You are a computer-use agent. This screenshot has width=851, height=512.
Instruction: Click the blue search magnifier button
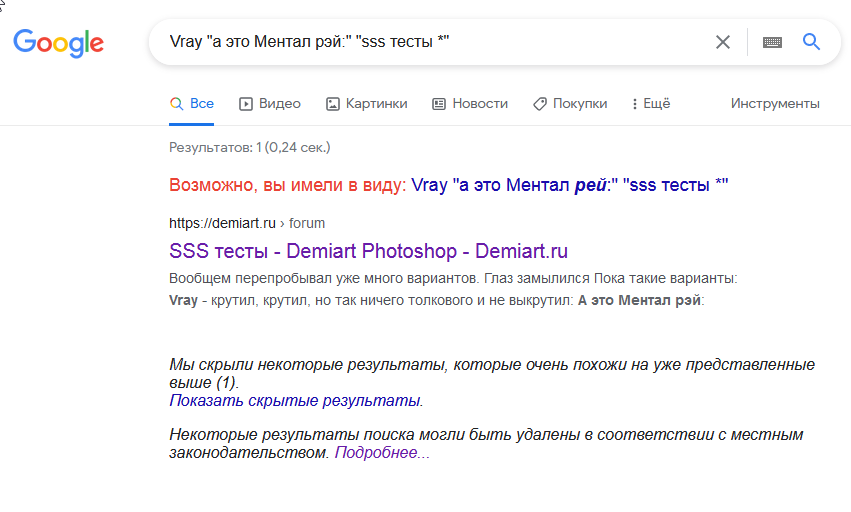tap(811, 42)
